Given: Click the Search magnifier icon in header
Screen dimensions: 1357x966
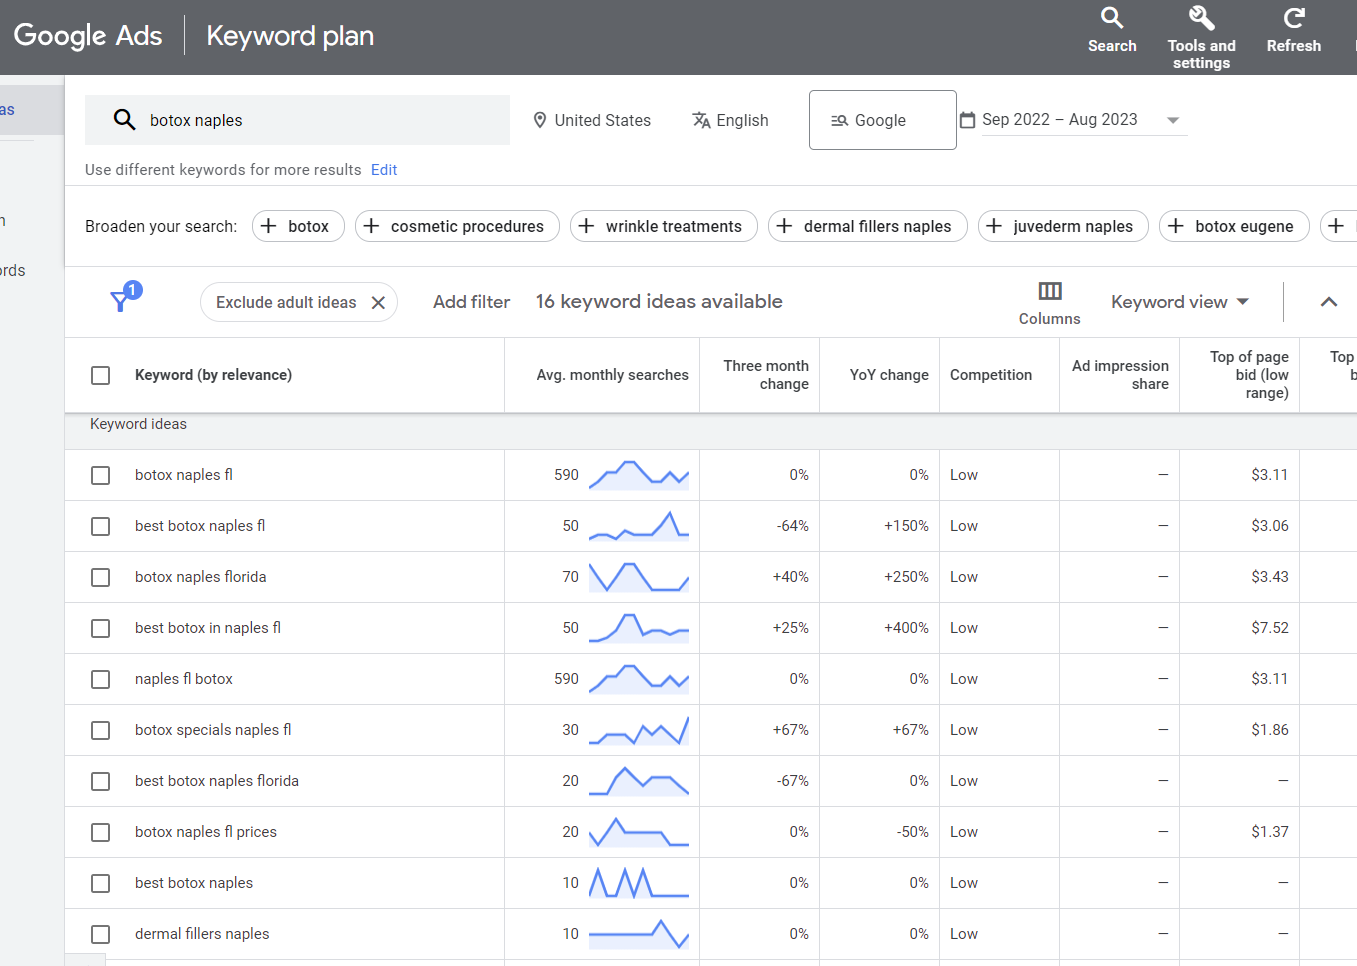Looking at the screenshot, I should 1112,17.
